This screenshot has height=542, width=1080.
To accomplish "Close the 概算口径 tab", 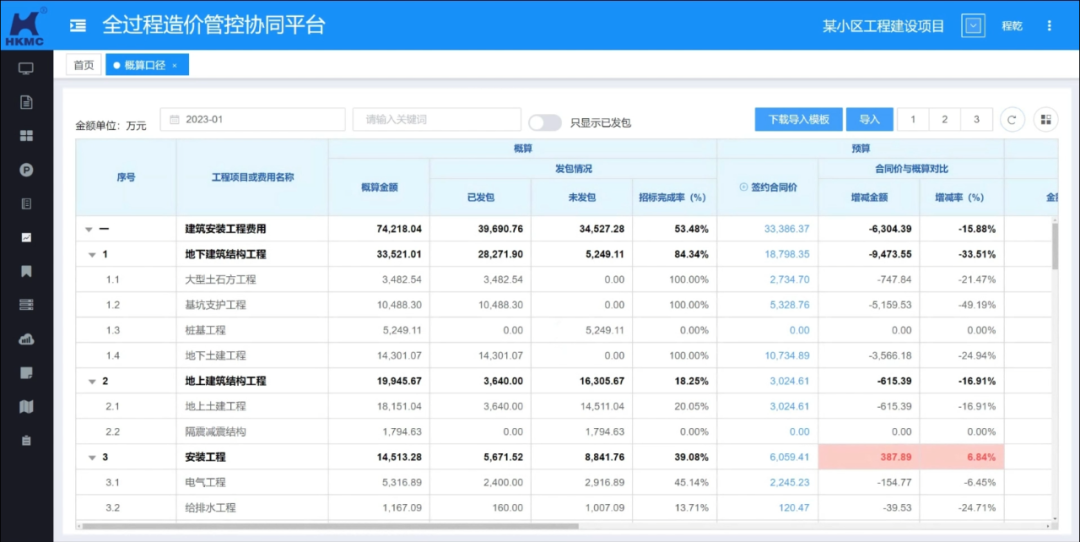I will tap(175, 65).
